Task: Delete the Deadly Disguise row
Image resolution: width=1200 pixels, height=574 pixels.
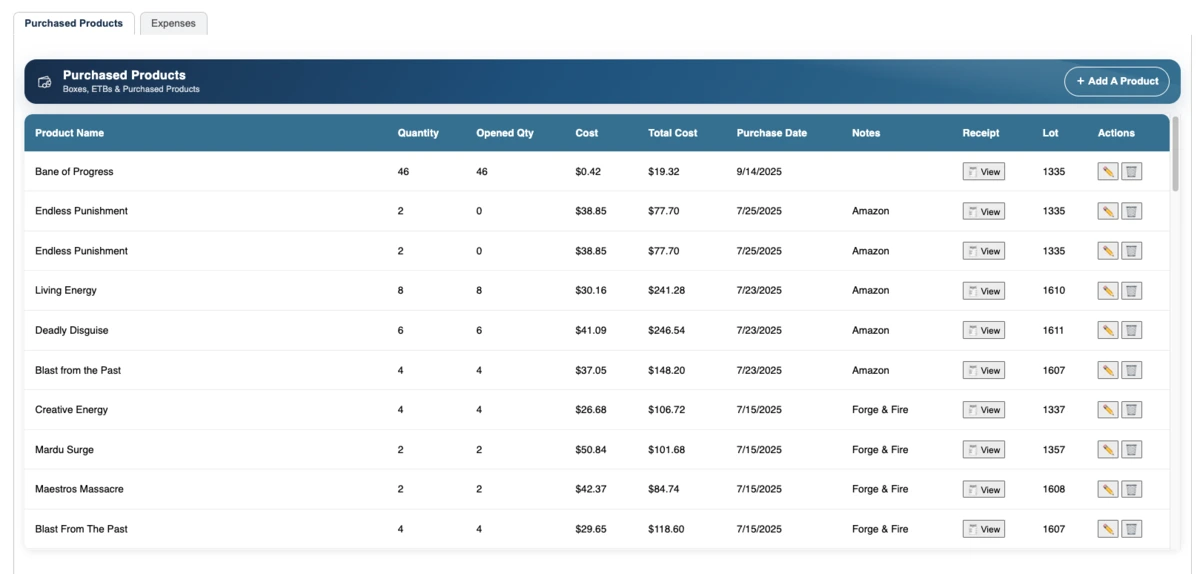Action: [1131, 330]
